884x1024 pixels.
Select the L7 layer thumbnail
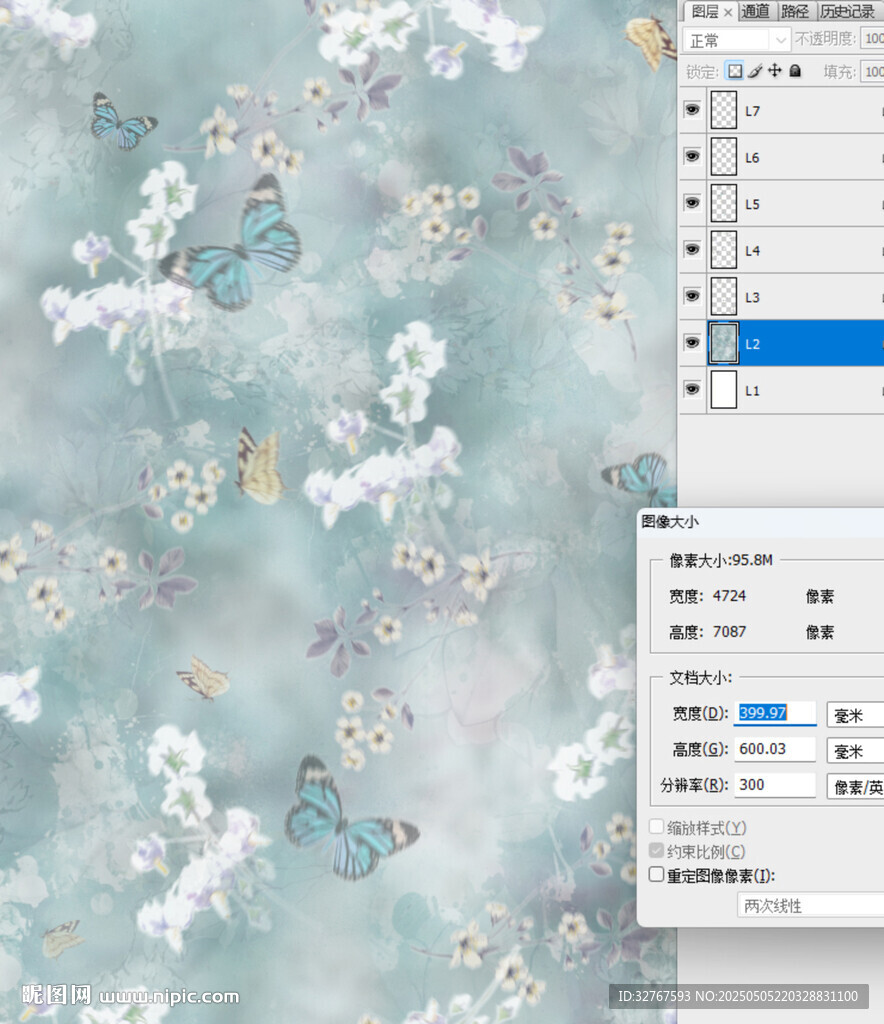point(723,111)
